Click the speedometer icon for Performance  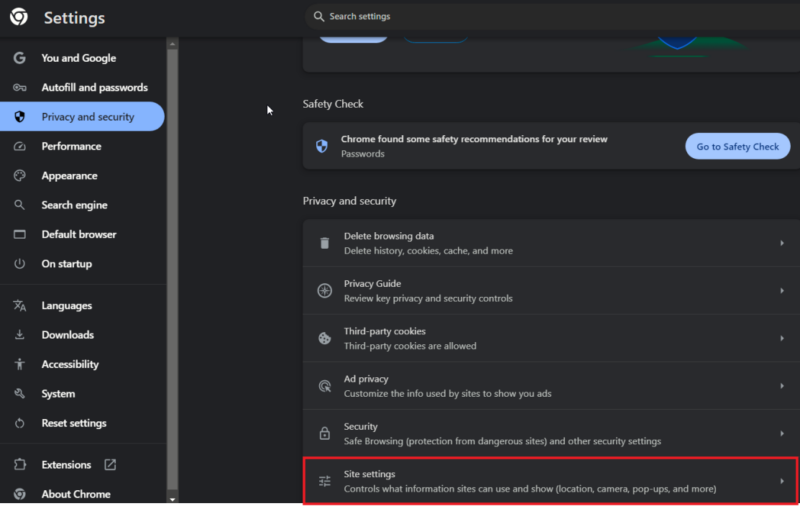click(19, 146)
